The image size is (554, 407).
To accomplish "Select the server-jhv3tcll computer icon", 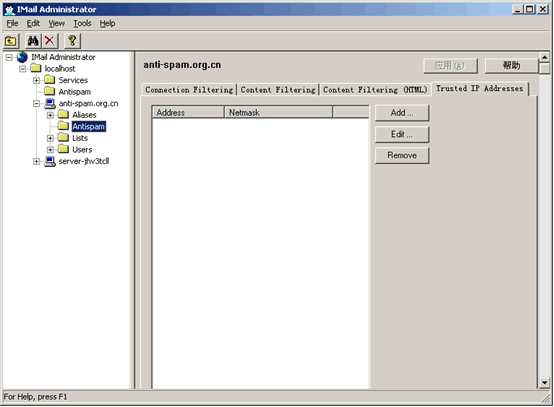I will 50,161.
